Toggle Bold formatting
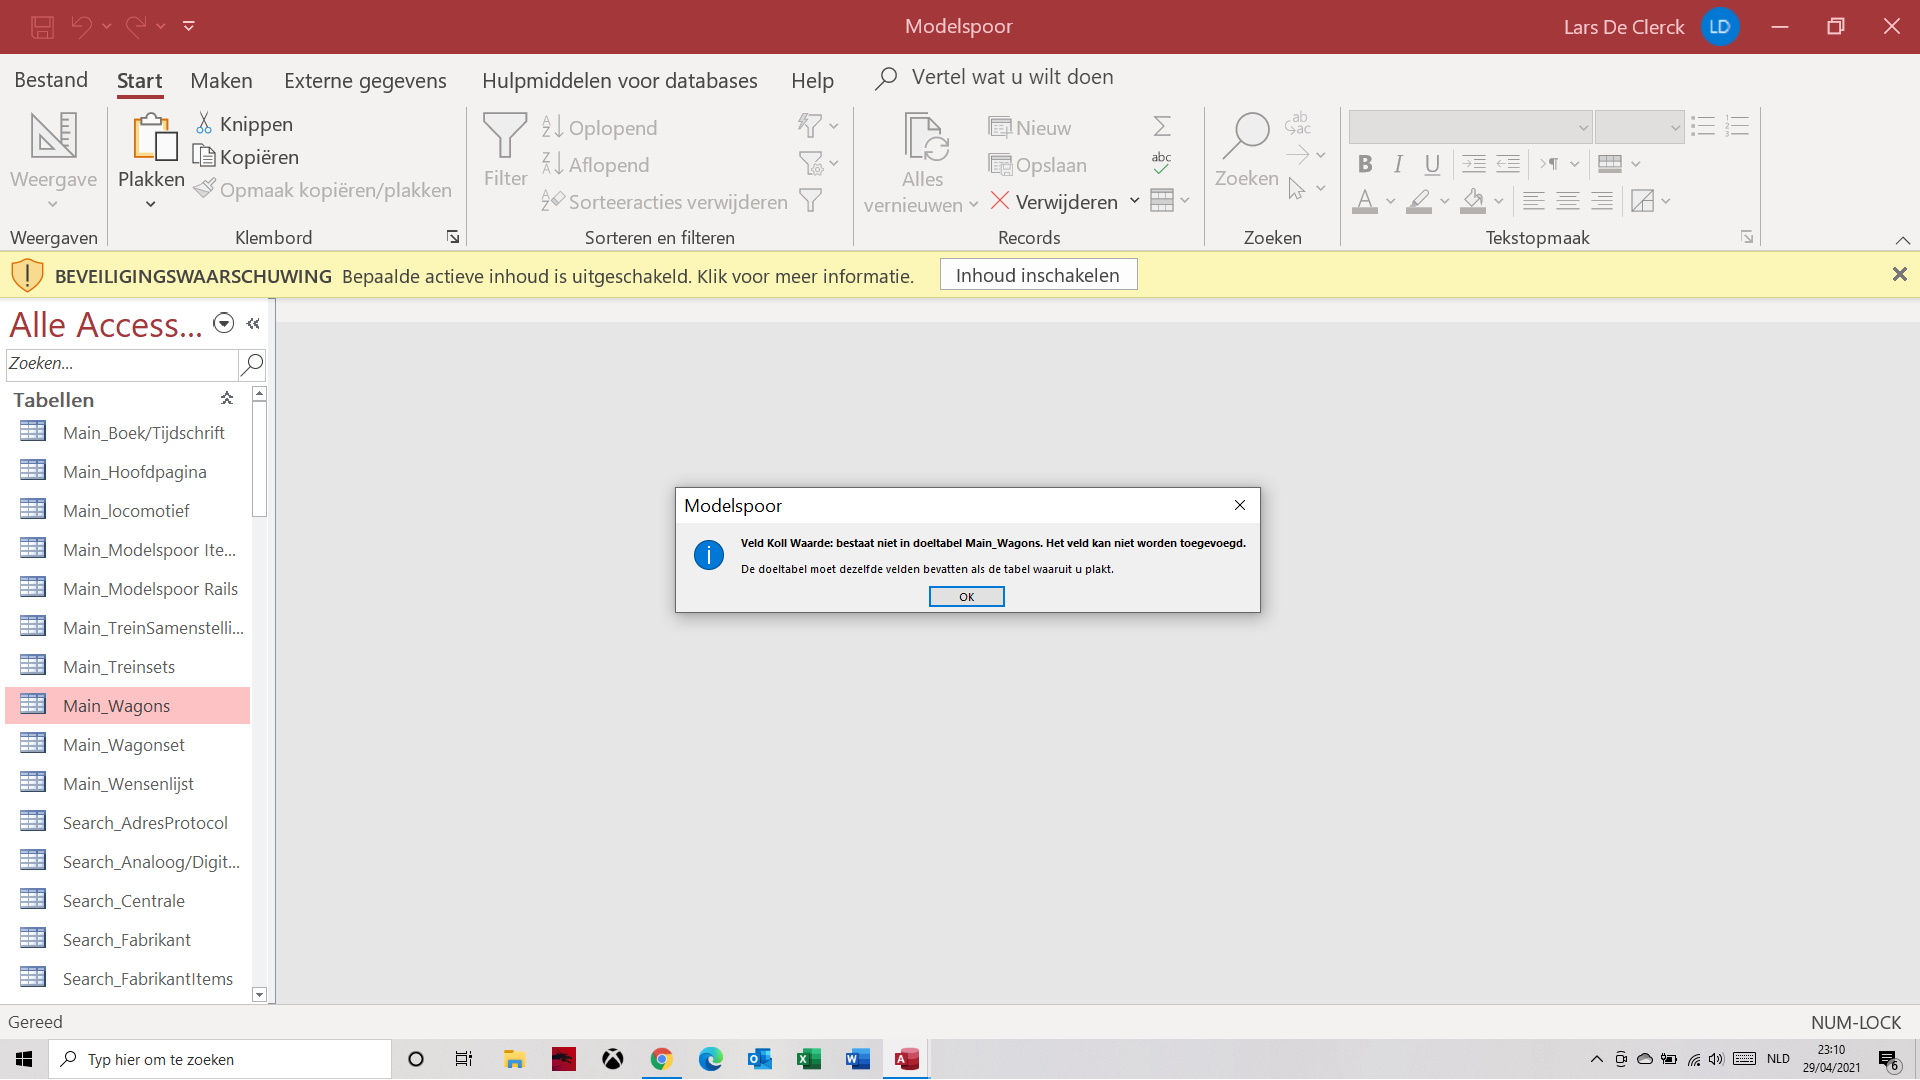Image resolution: width=1920 pixels, height=1080 pixels. pos(1365,164)
